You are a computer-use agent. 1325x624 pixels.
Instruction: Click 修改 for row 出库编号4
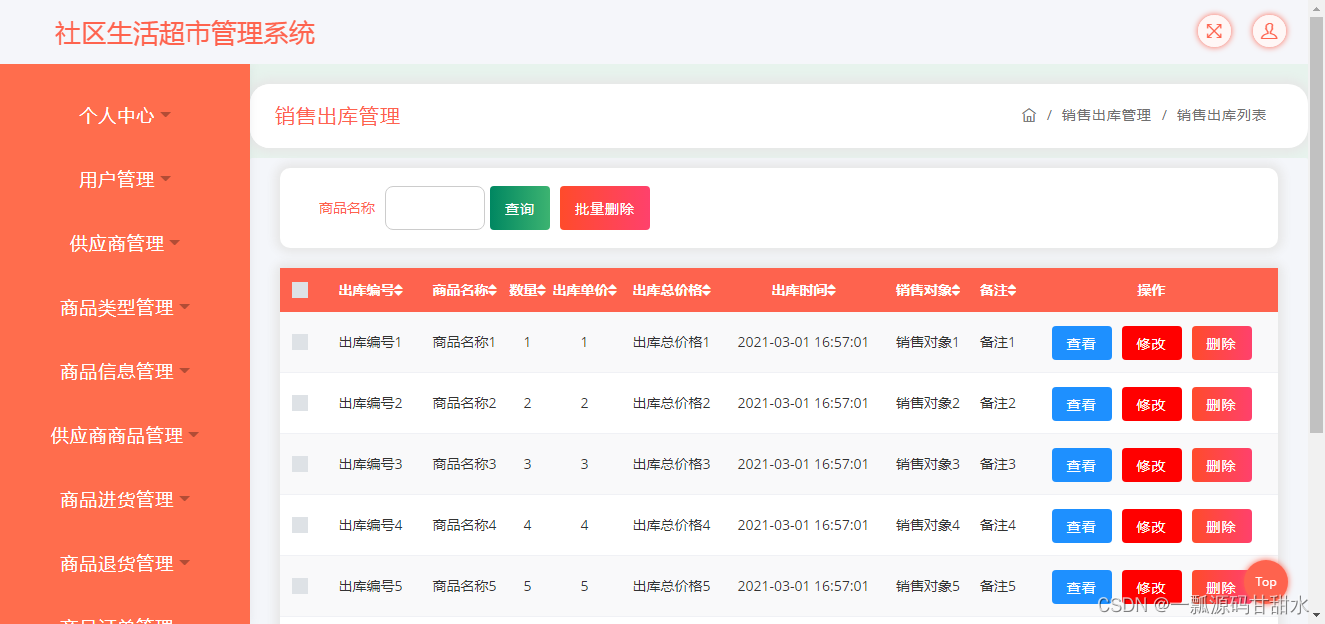(x=1152, y=526)
